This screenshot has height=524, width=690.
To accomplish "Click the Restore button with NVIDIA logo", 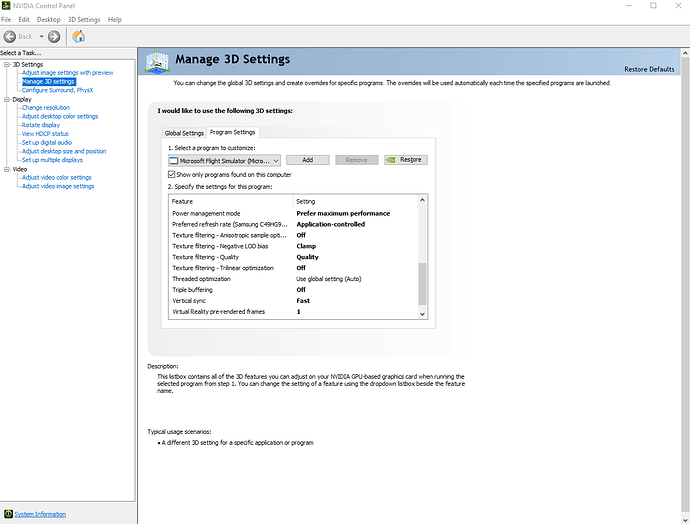I will pyautogui.click(x=405, y=160).
